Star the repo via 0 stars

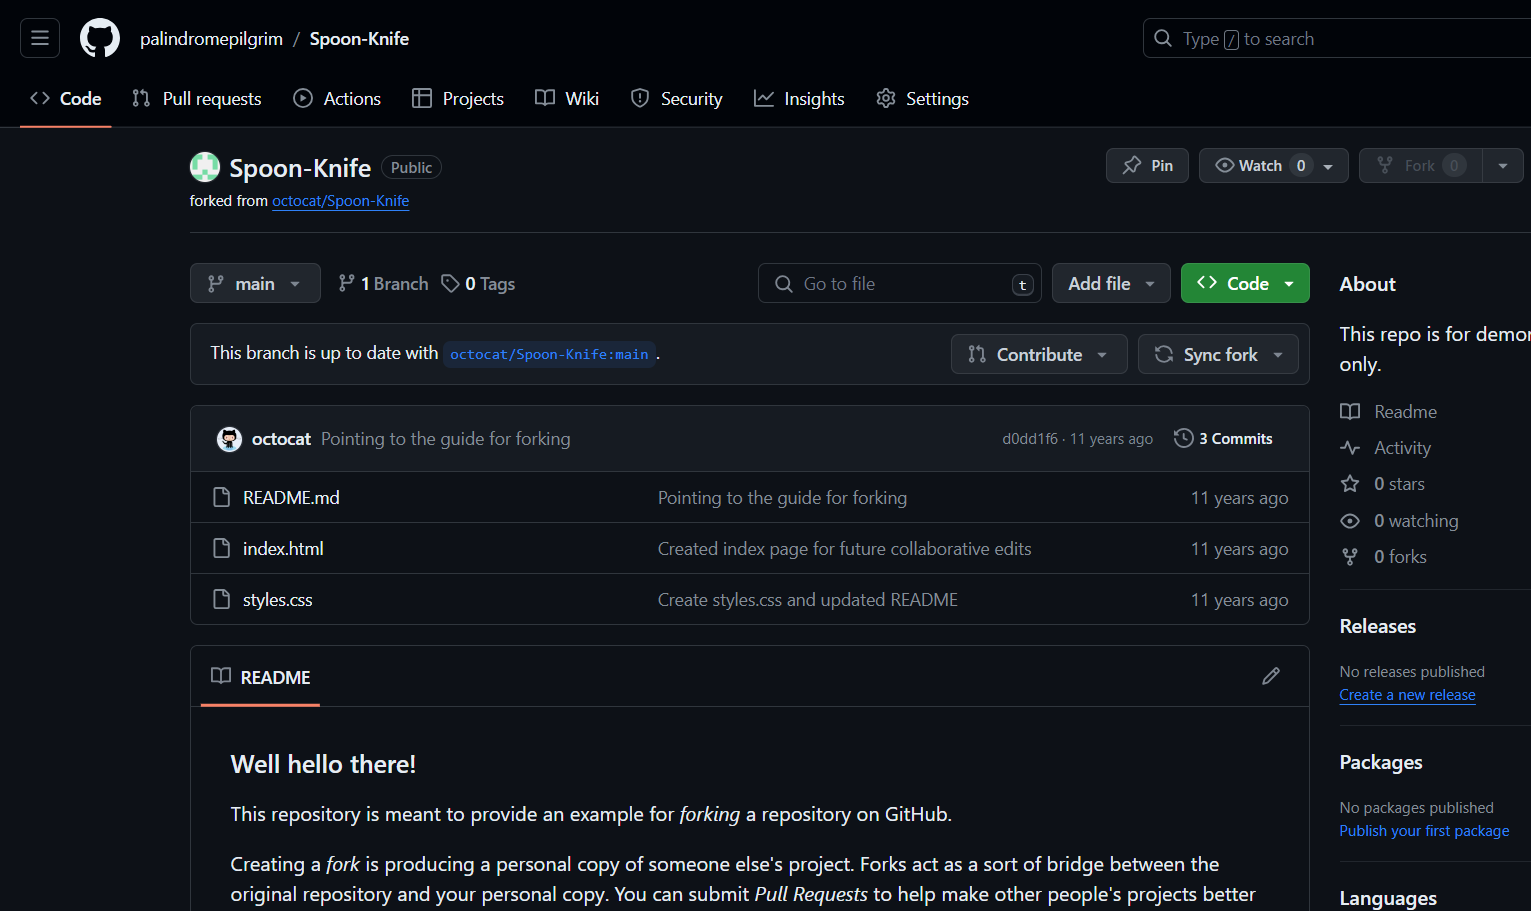[1398, 484]
